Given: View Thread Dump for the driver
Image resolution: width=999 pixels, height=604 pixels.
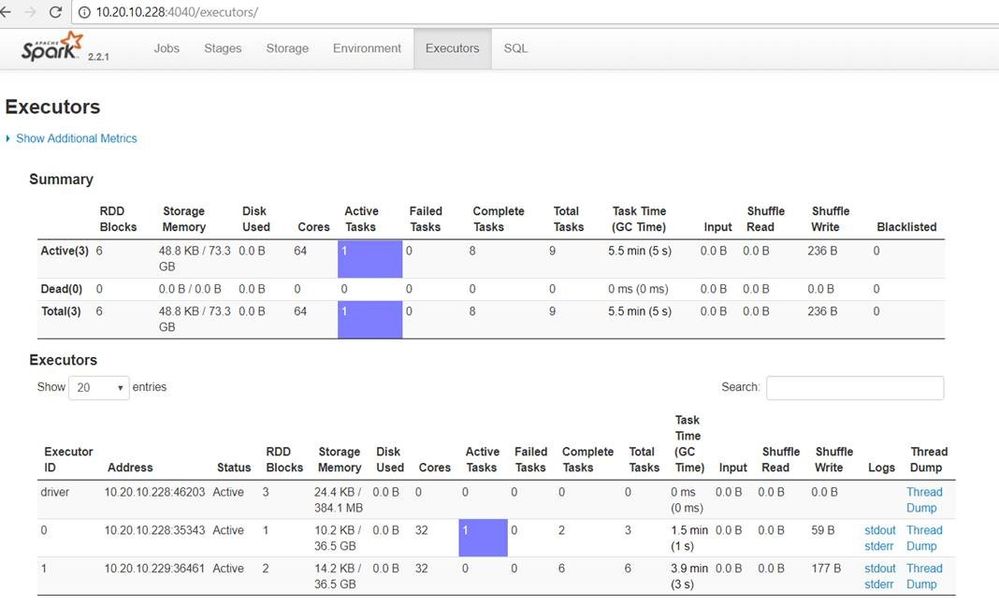Looking at the screenshot, I should click(x=924, y=499).
